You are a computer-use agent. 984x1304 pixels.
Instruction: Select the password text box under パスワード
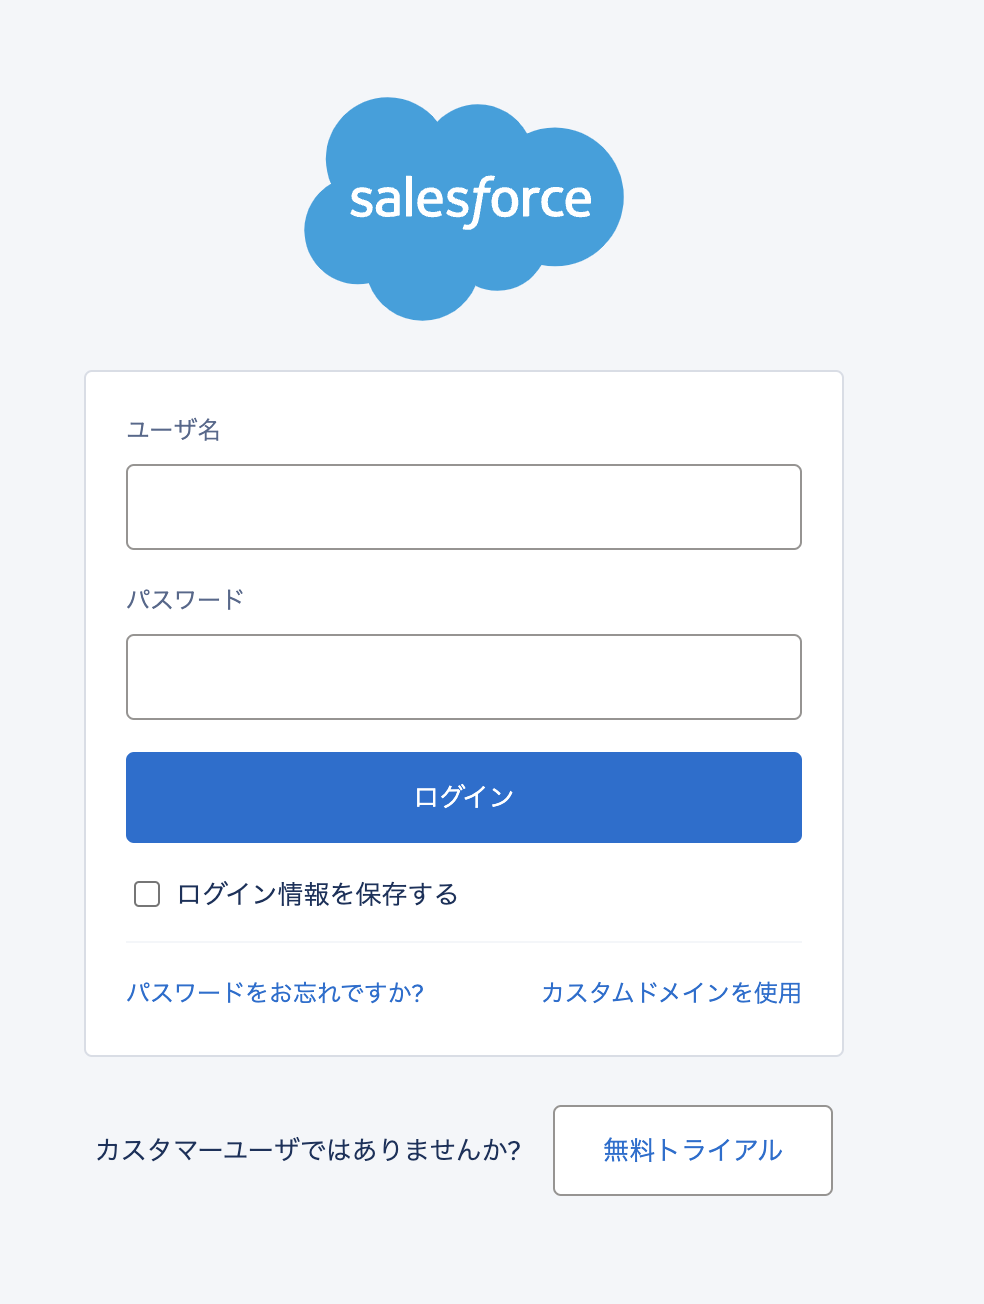coord(464,677)
